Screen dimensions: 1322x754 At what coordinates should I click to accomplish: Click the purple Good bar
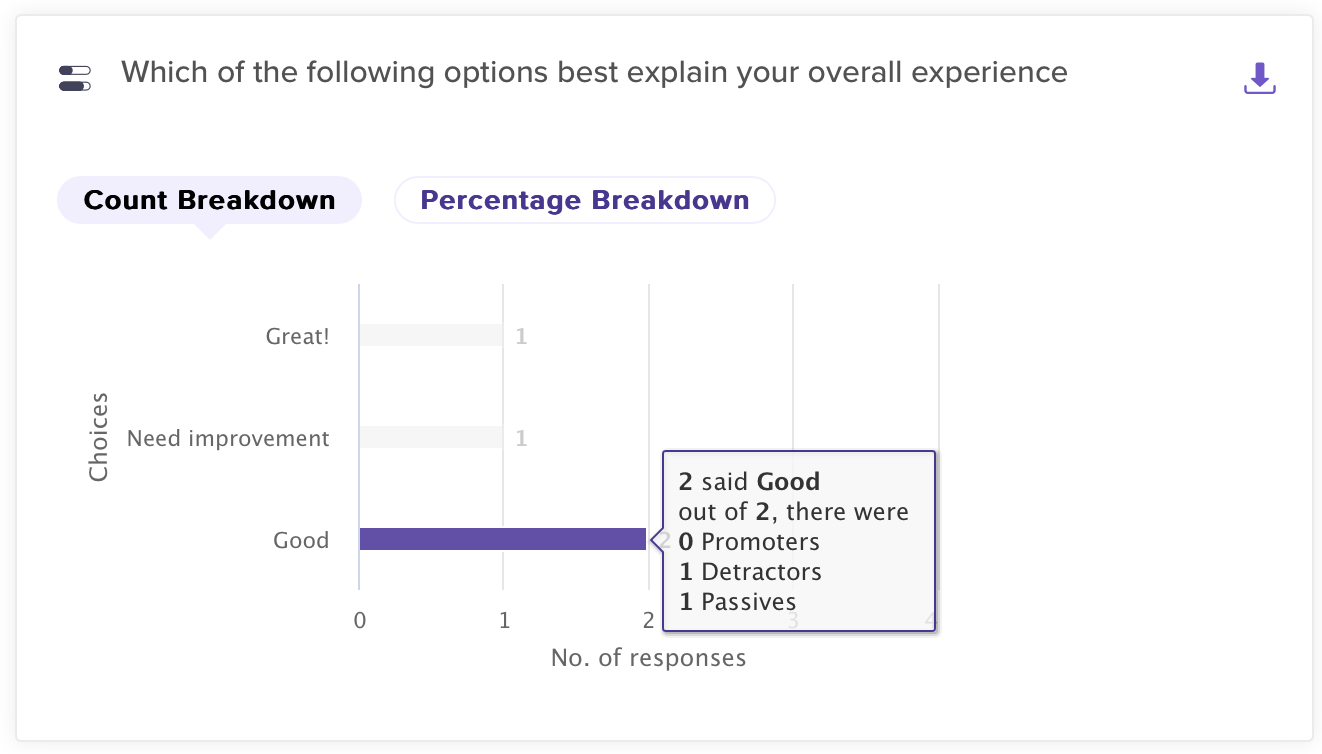(502, 539)
